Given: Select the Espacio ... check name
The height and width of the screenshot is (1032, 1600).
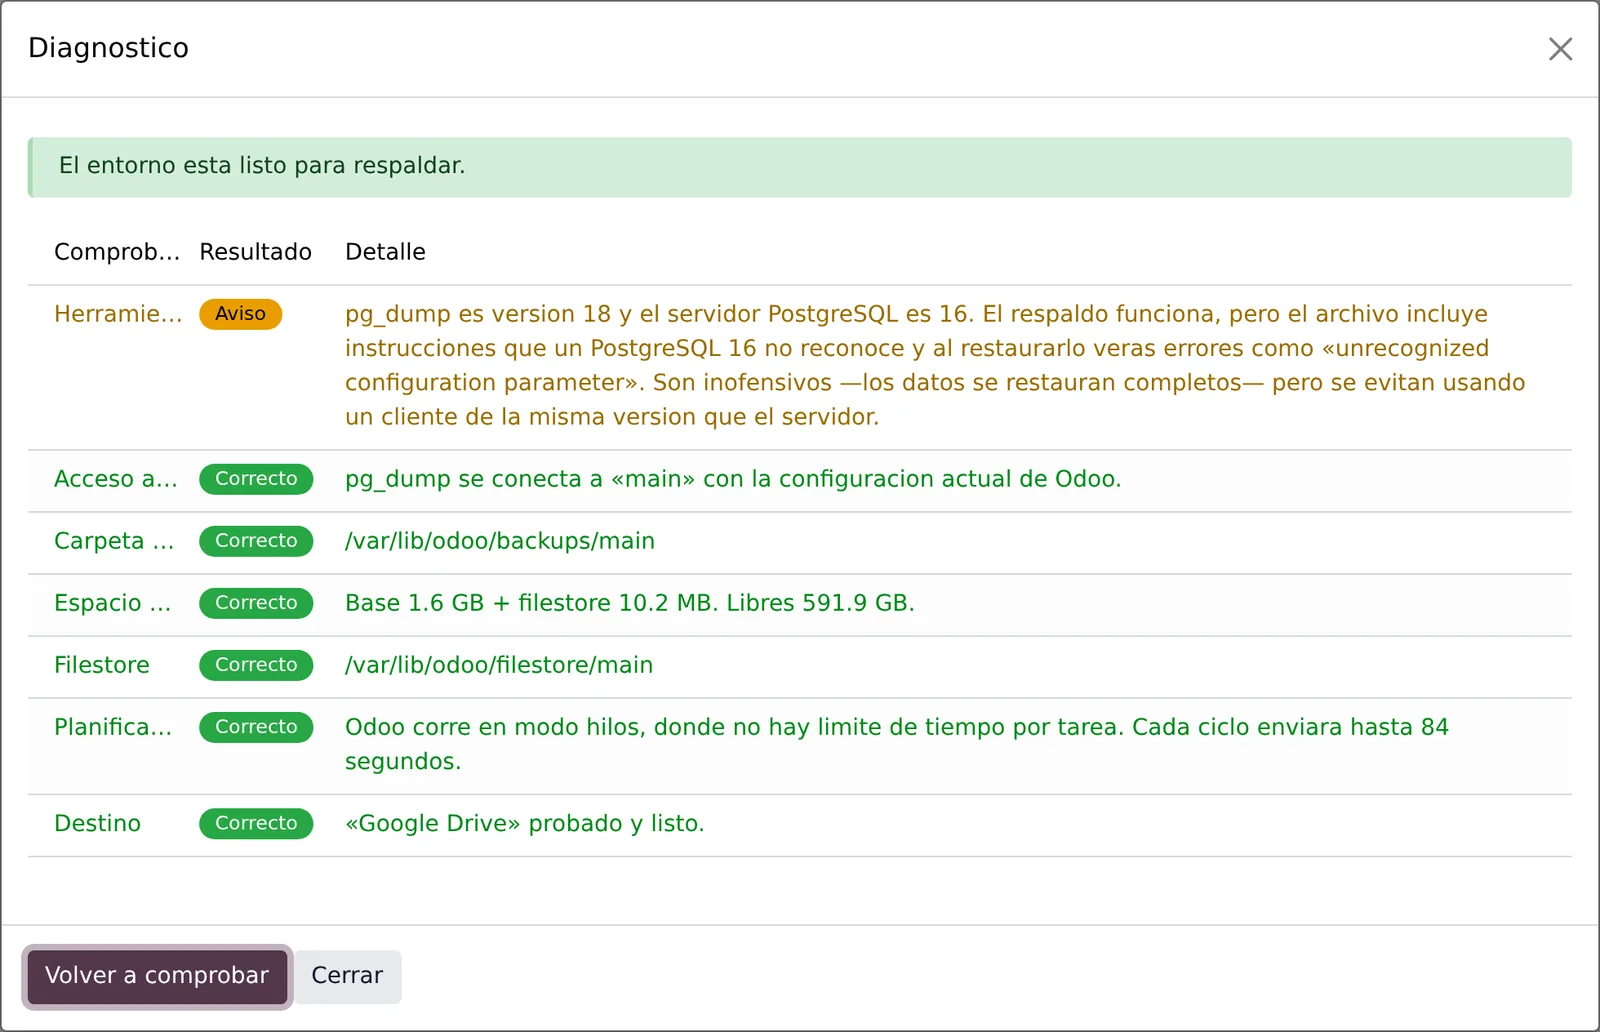Looking at the screenshot, I should click(x=113, y=603).
